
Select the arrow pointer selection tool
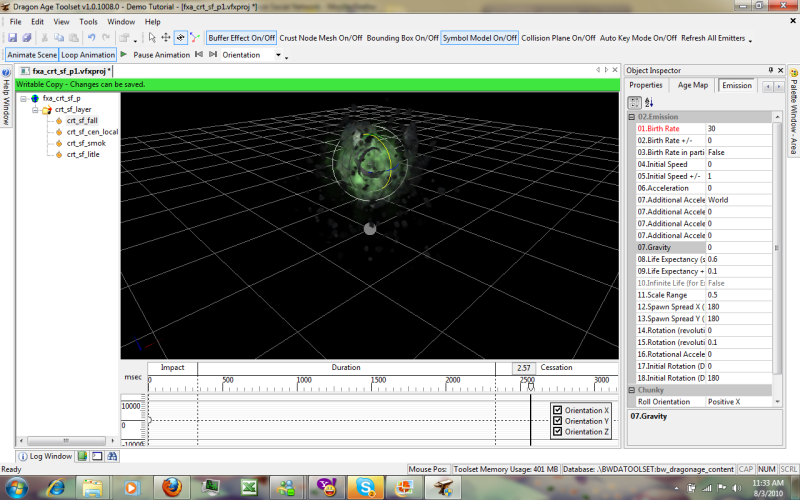[x=152, y=38]
